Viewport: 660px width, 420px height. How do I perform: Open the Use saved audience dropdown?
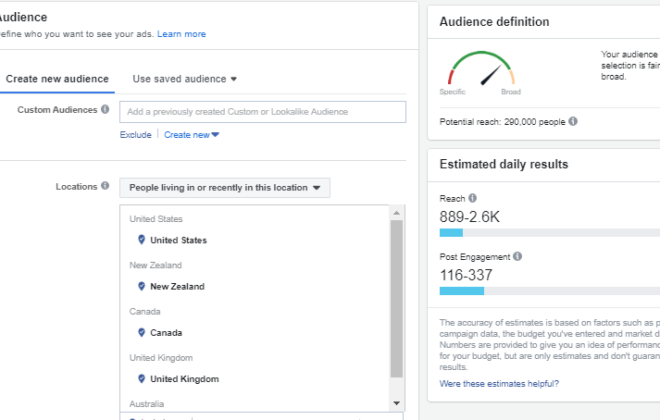[x=184, y=79]
